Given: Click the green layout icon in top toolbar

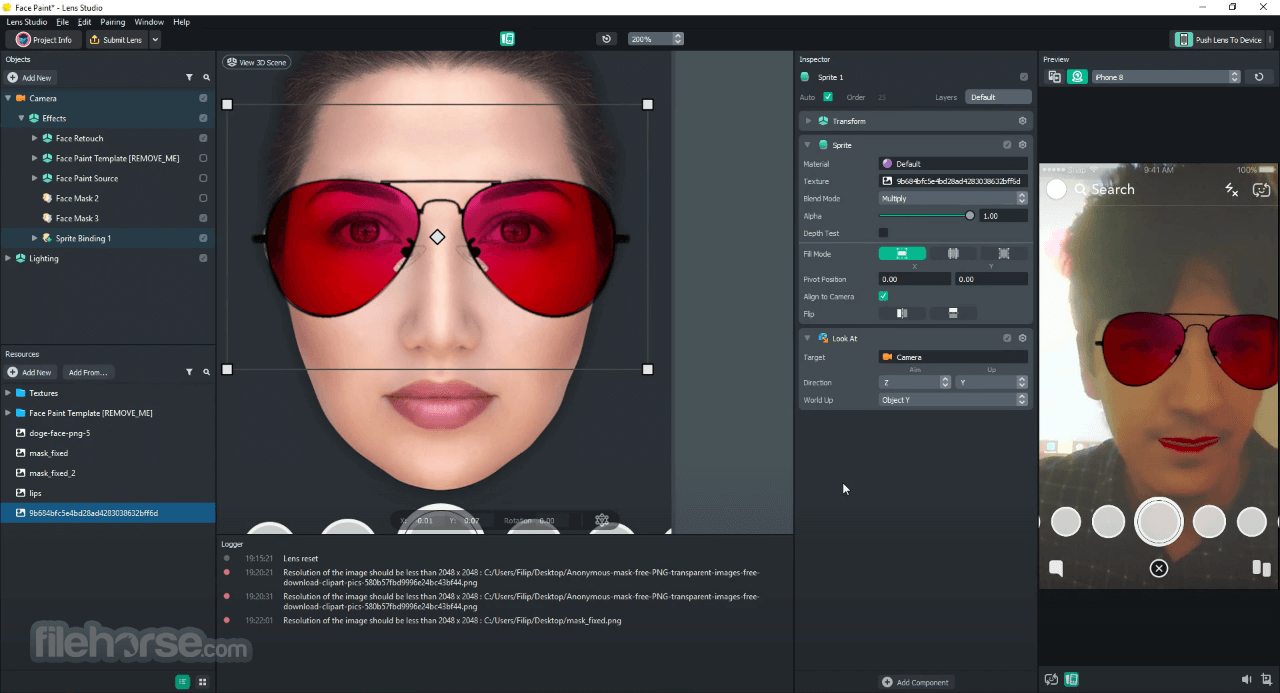Looking at the screenshot, I should tap(507, 39).
